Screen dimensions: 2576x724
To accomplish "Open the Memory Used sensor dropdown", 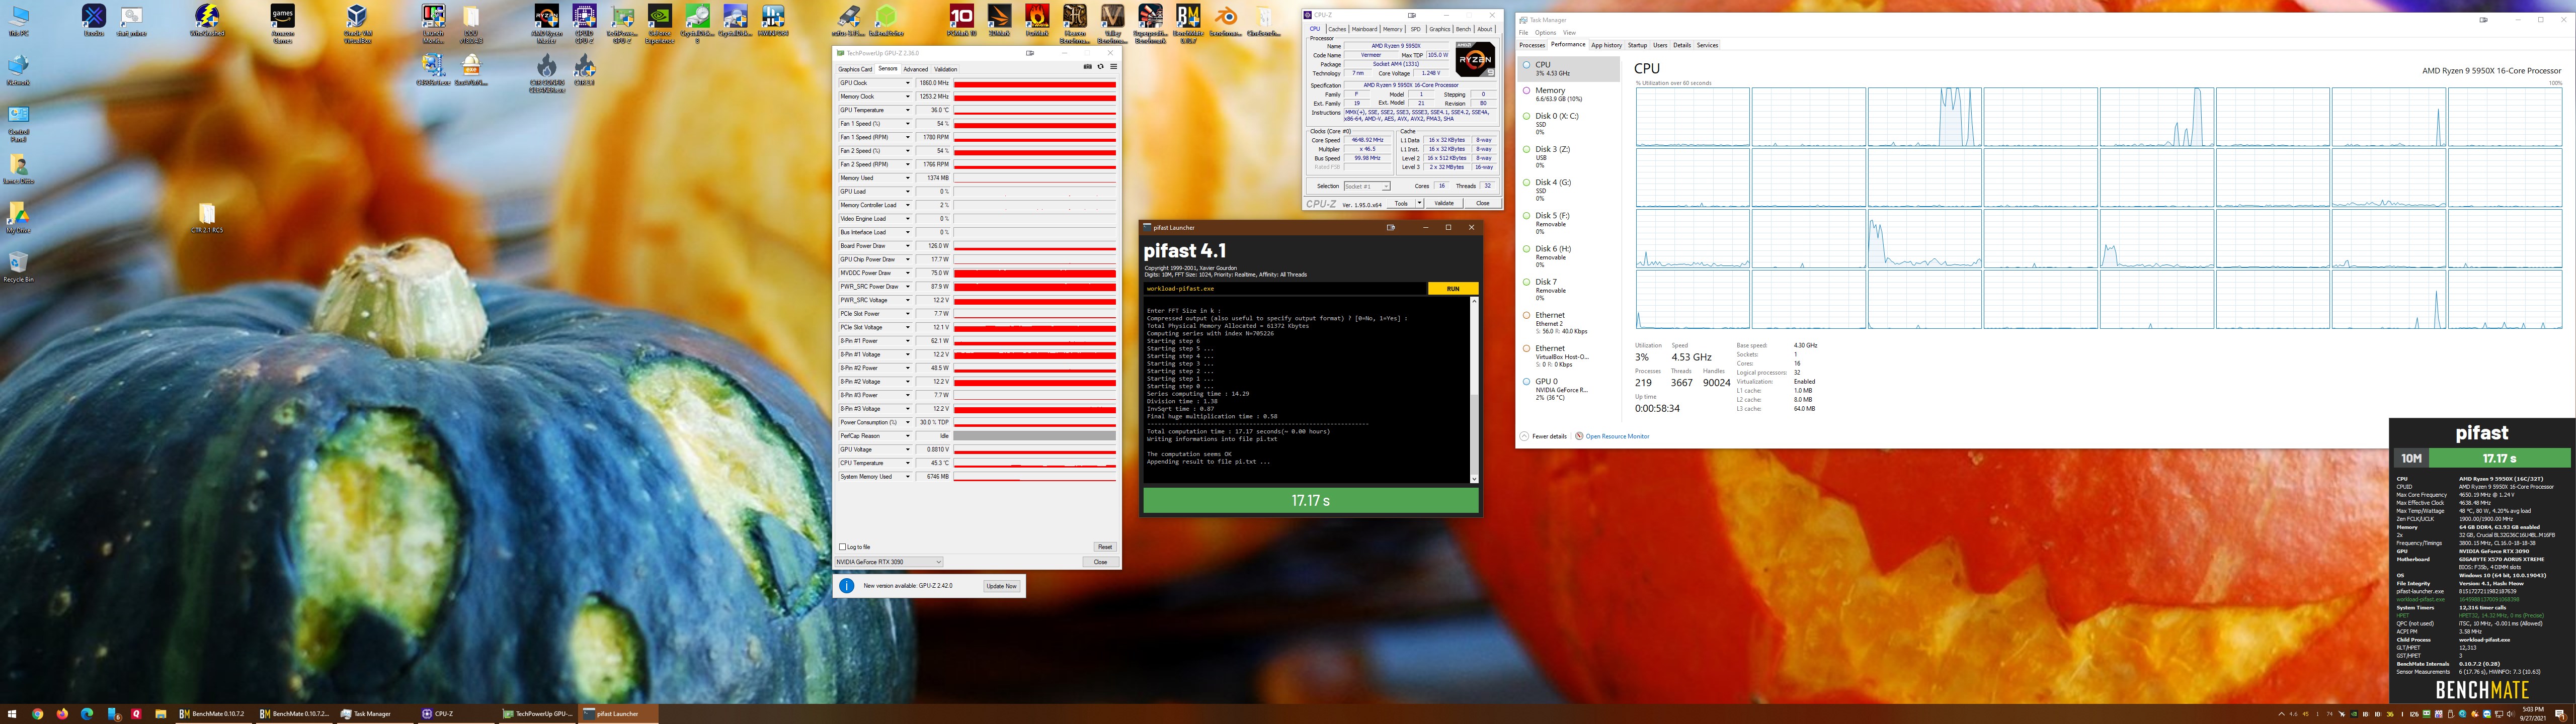I will 907,178.
